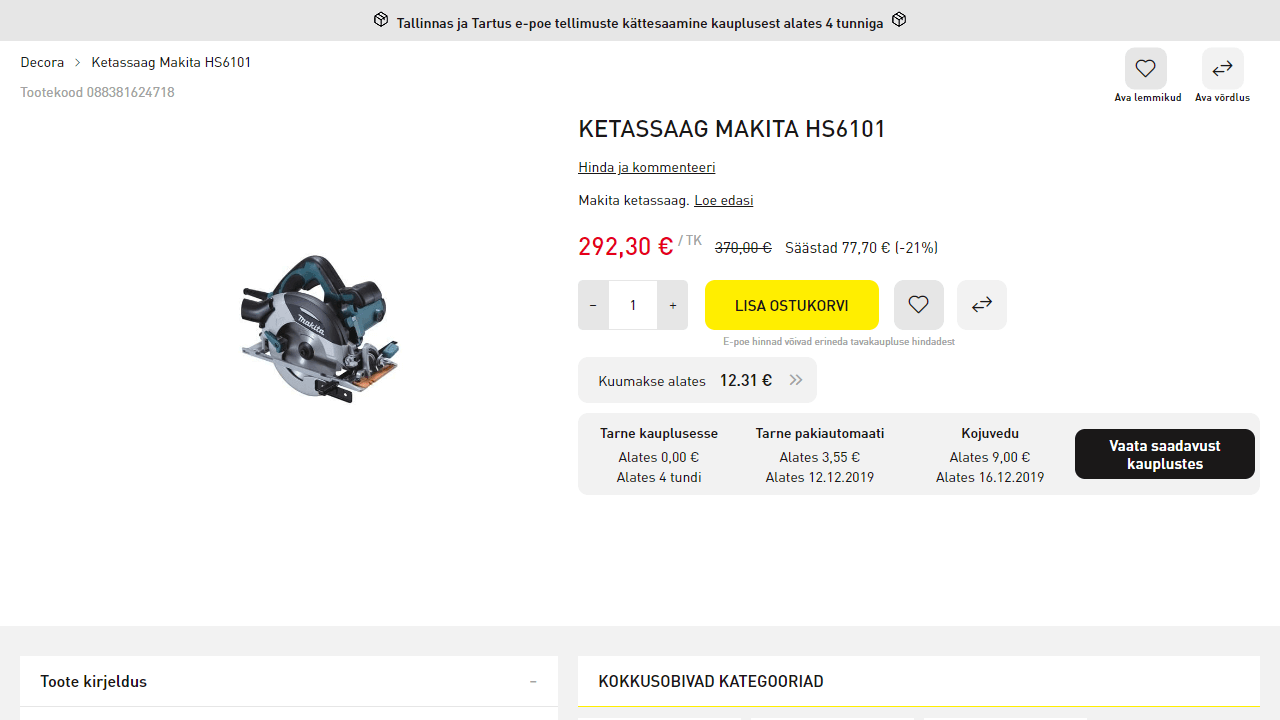1280x720 pixels.
Task: Collapse the Toote kirjeldus section
Action: pyautogui.click(x=533, y=682)
